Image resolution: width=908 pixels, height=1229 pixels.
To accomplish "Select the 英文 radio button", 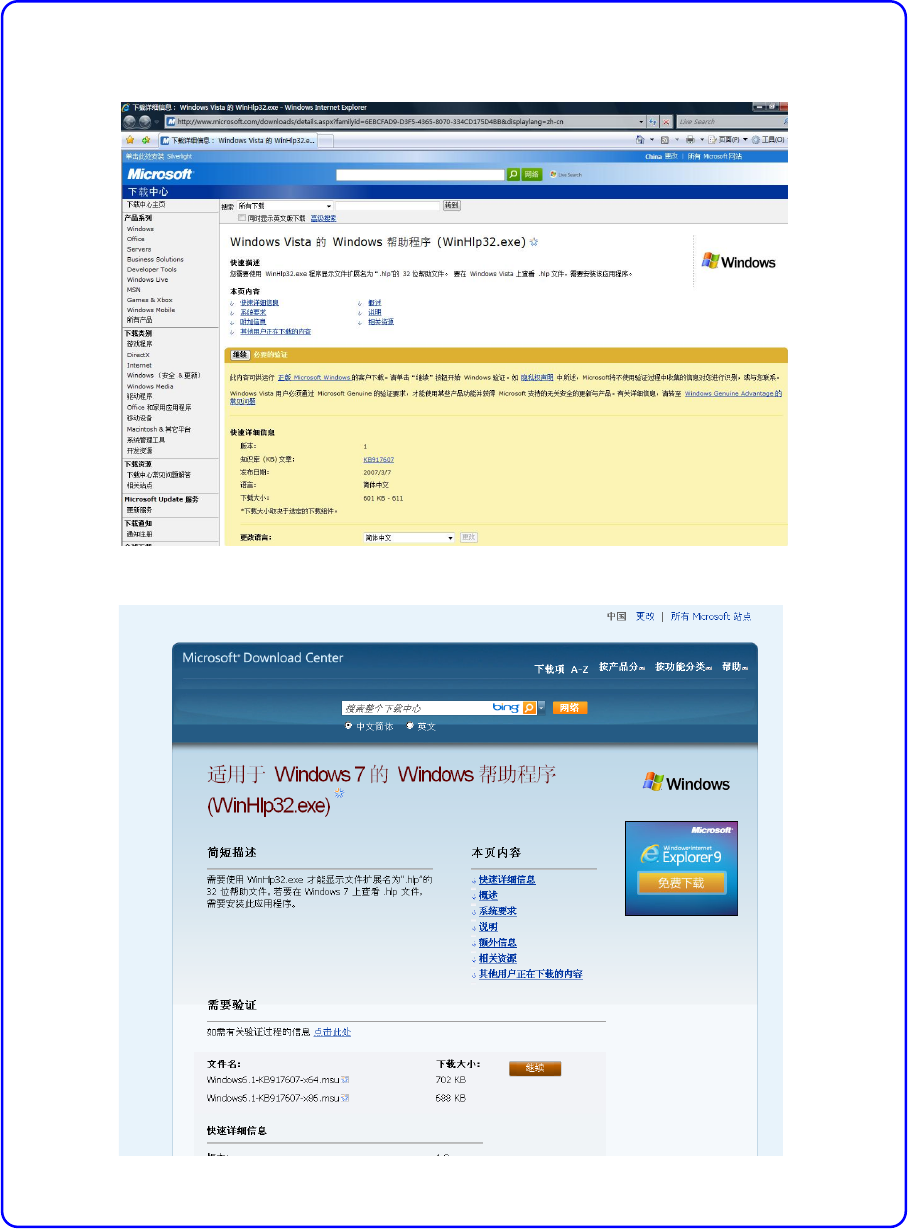I will [410, 726].
